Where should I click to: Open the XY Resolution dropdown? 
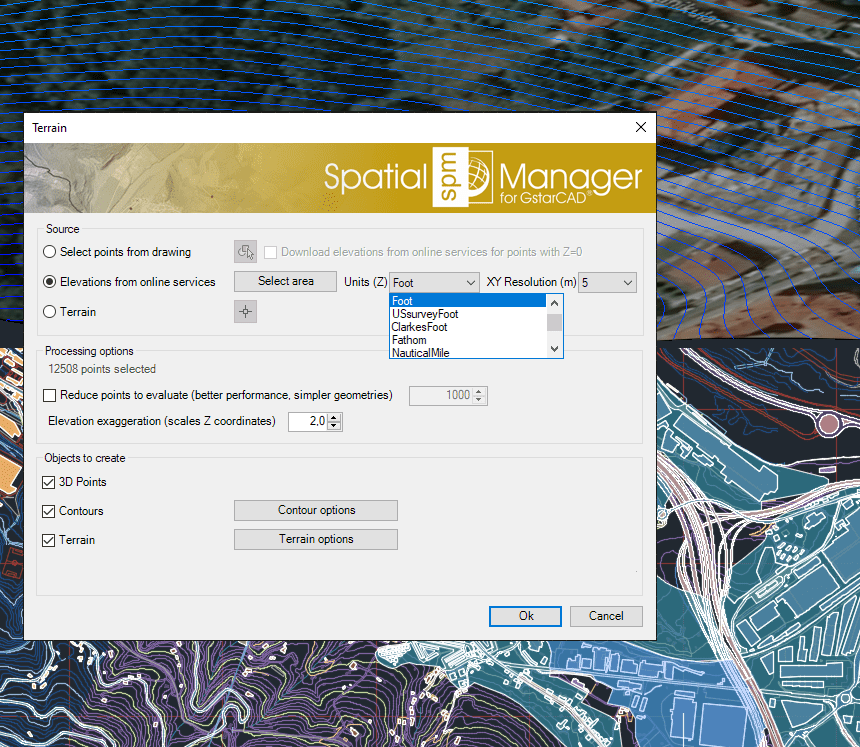[x=627, y=283]
